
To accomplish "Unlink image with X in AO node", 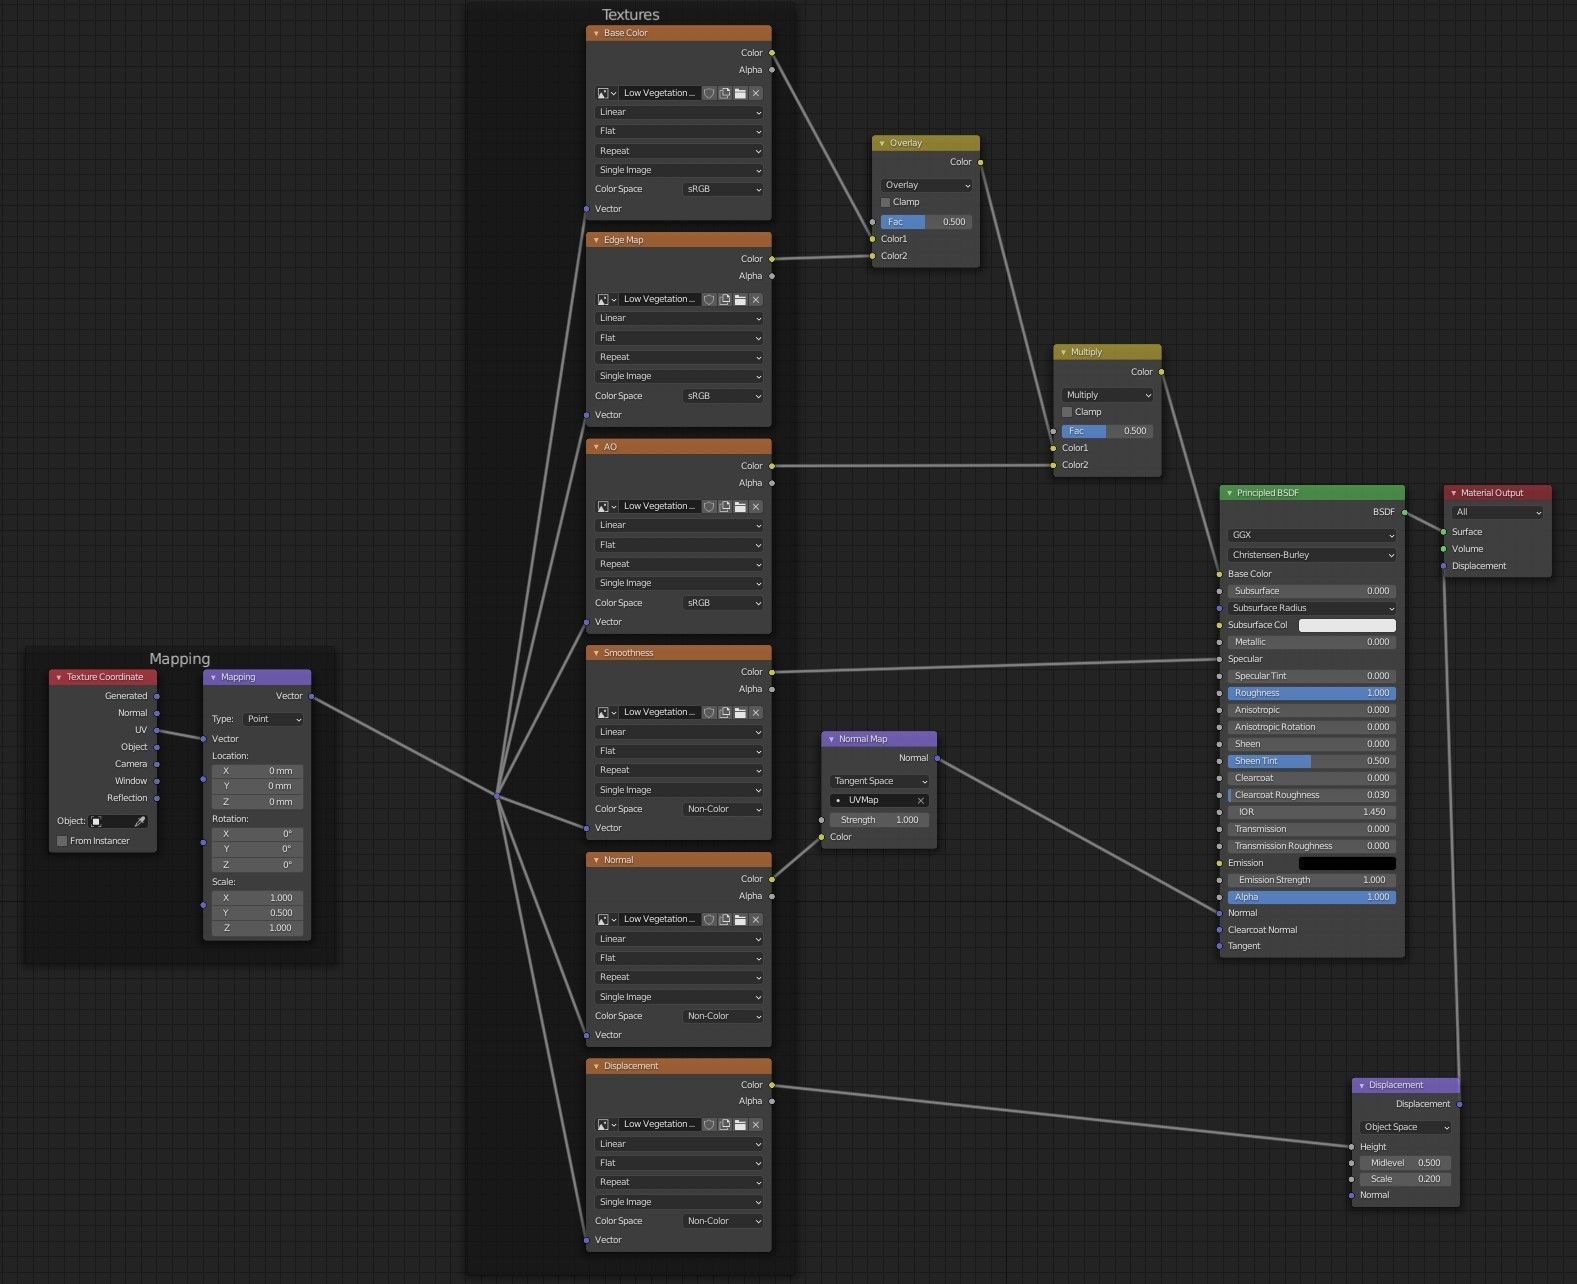I will [756, 506].
